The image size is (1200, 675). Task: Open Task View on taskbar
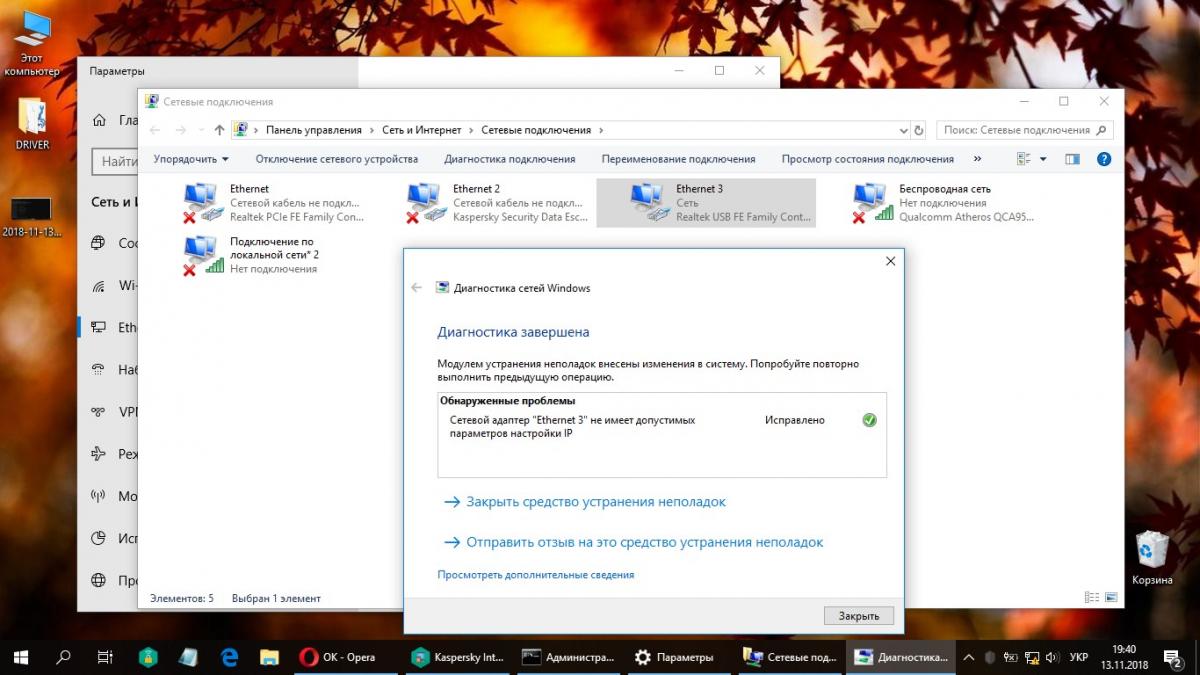click(105, 657)
